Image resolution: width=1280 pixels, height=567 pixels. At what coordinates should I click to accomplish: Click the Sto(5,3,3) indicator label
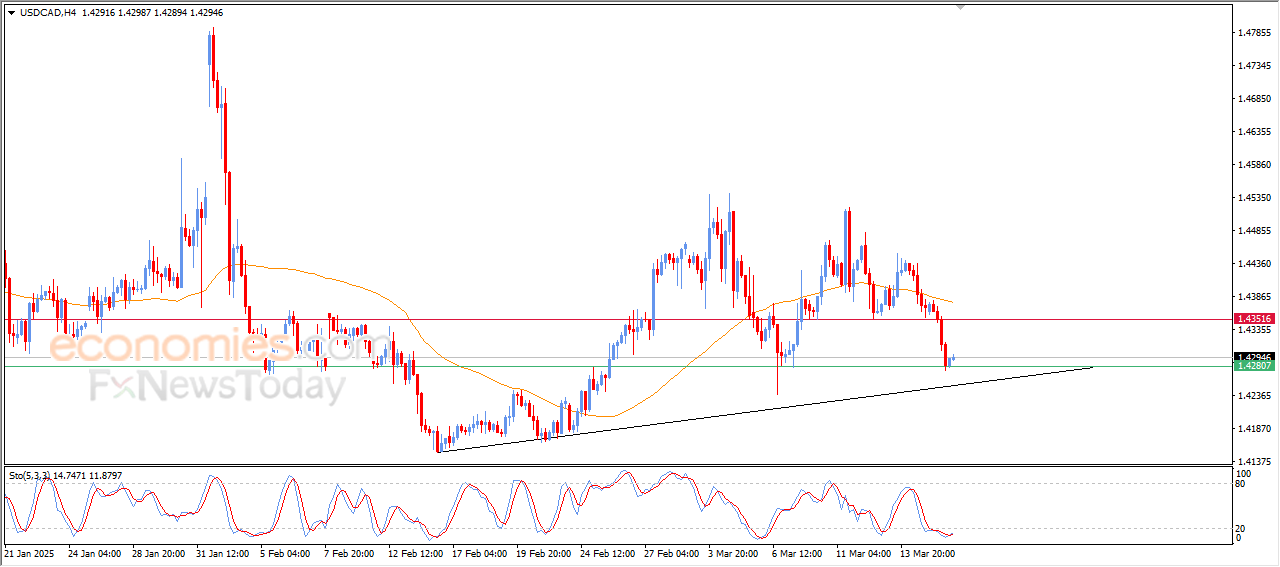(x=31, y=476)
